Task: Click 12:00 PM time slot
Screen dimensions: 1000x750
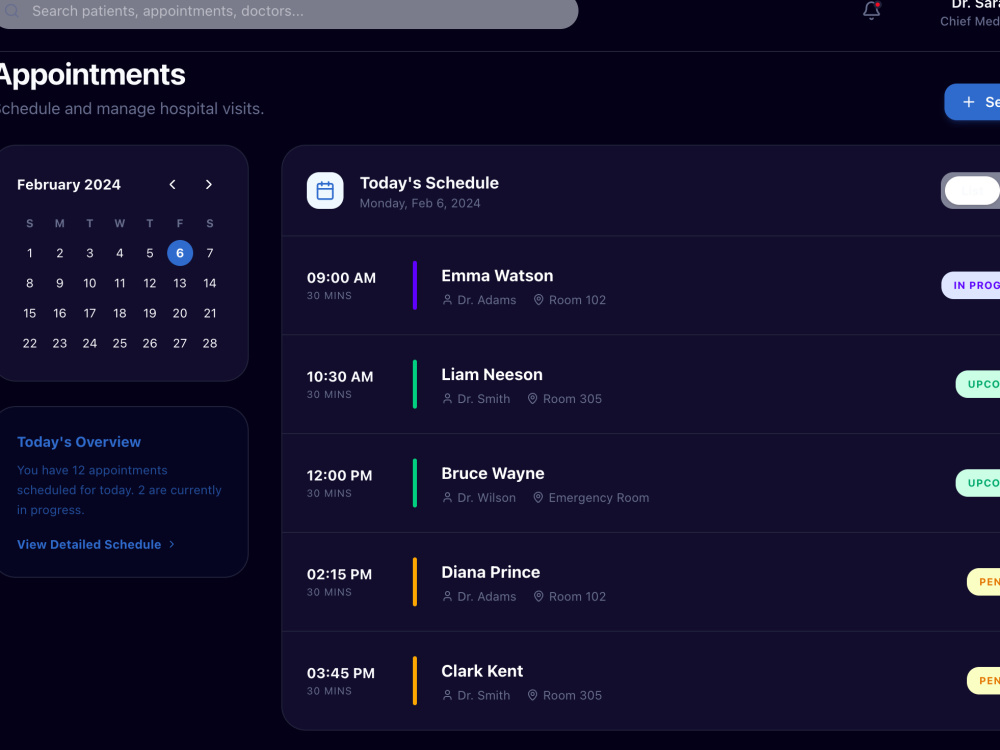Action: 339,476
